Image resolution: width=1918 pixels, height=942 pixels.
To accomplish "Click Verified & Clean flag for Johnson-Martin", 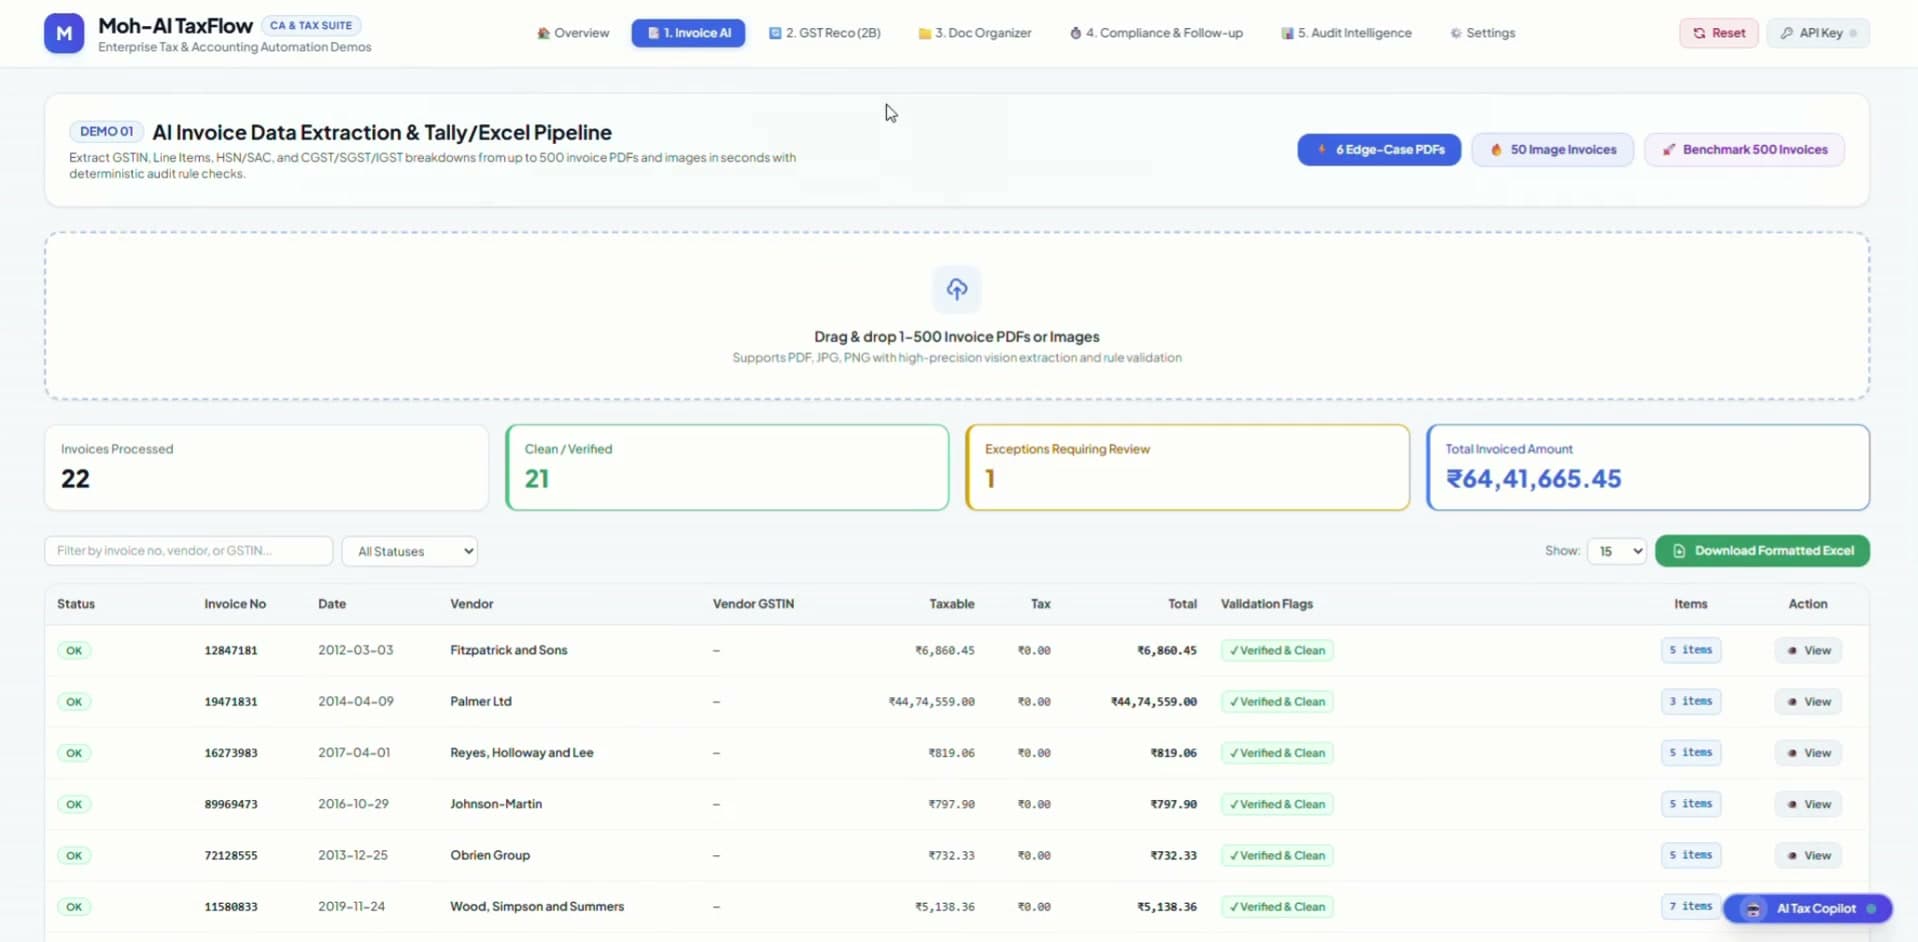I will tap(1277, 804).
